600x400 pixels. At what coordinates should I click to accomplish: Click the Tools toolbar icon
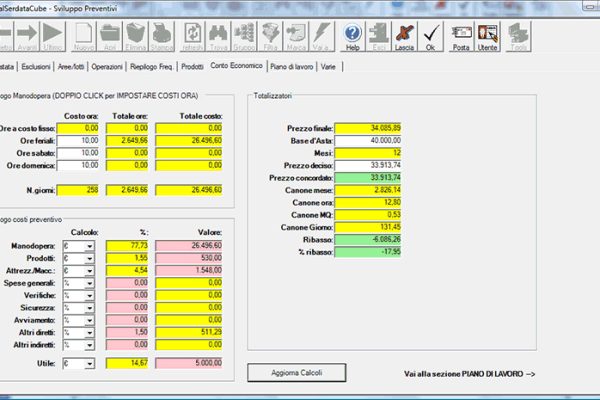[x=518, y=37]
